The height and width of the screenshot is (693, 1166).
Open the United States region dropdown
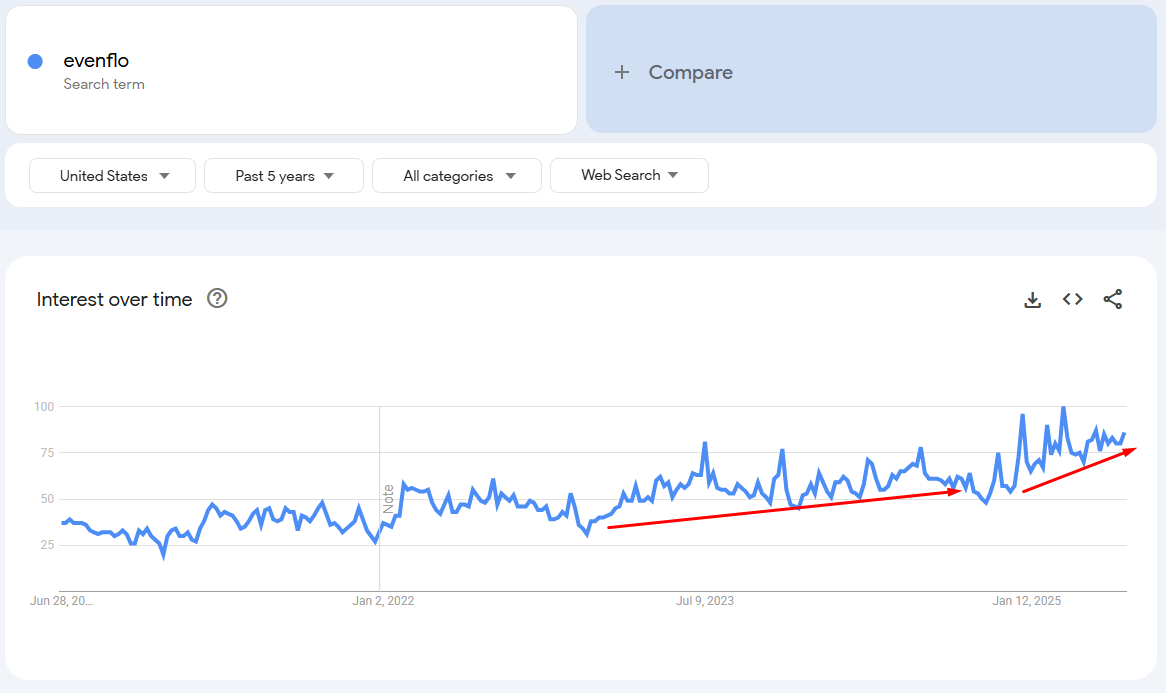pyautogui.click(x=112, y=175)
